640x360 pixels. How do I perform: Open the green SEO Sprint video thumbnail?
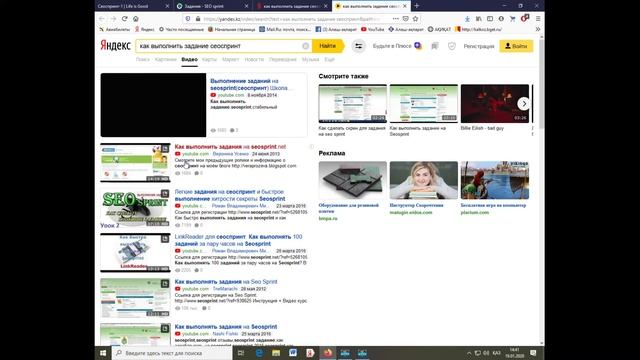click(135, 207)
